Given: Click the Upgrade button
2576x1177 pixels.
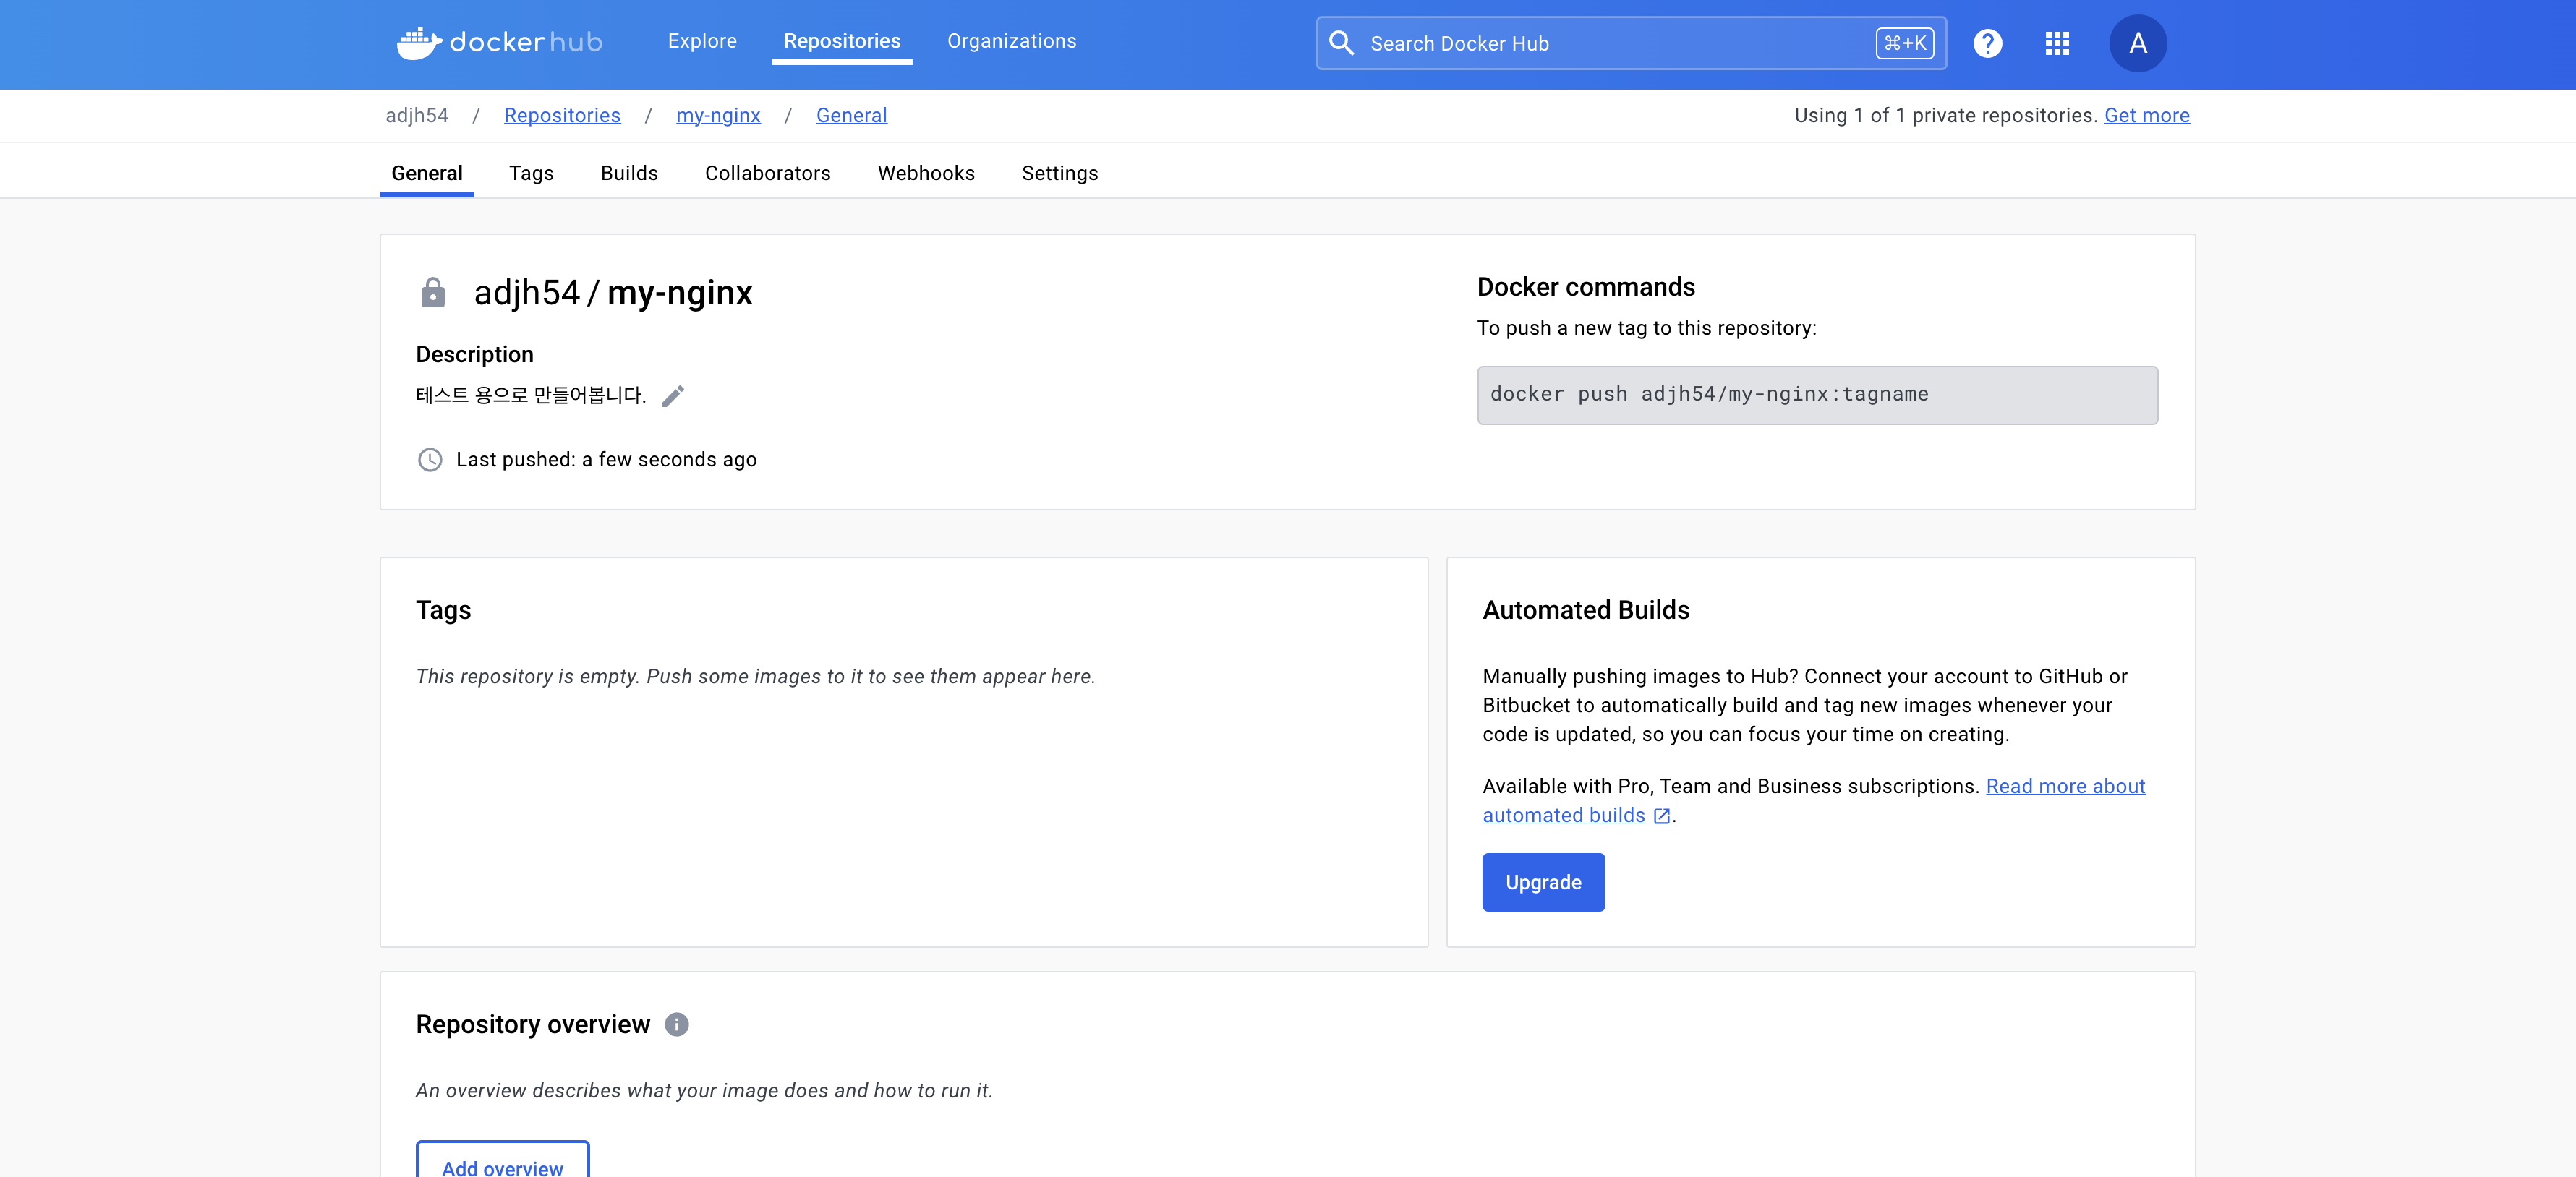Looking at the screenshot, I should [1543, 882].
